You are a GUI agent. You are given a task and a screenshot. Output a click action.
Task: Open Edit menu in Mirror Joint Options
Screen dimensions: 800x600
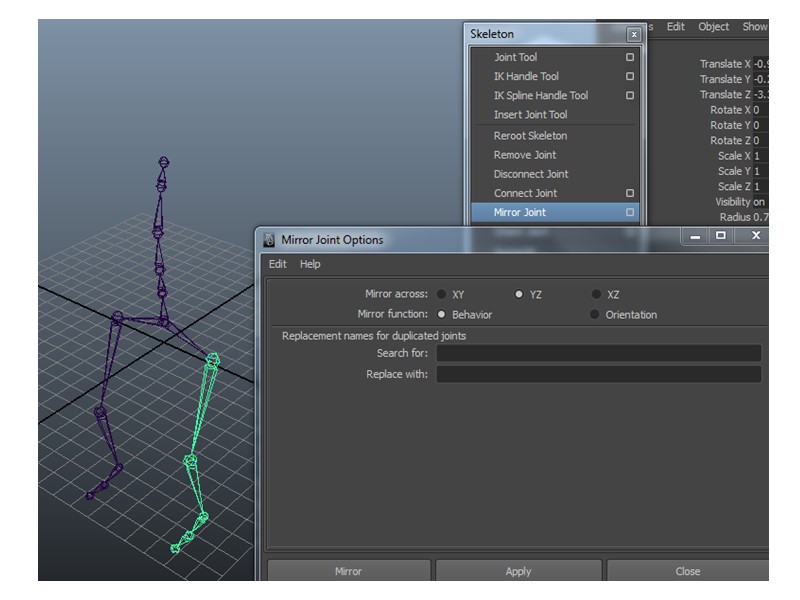278,264
